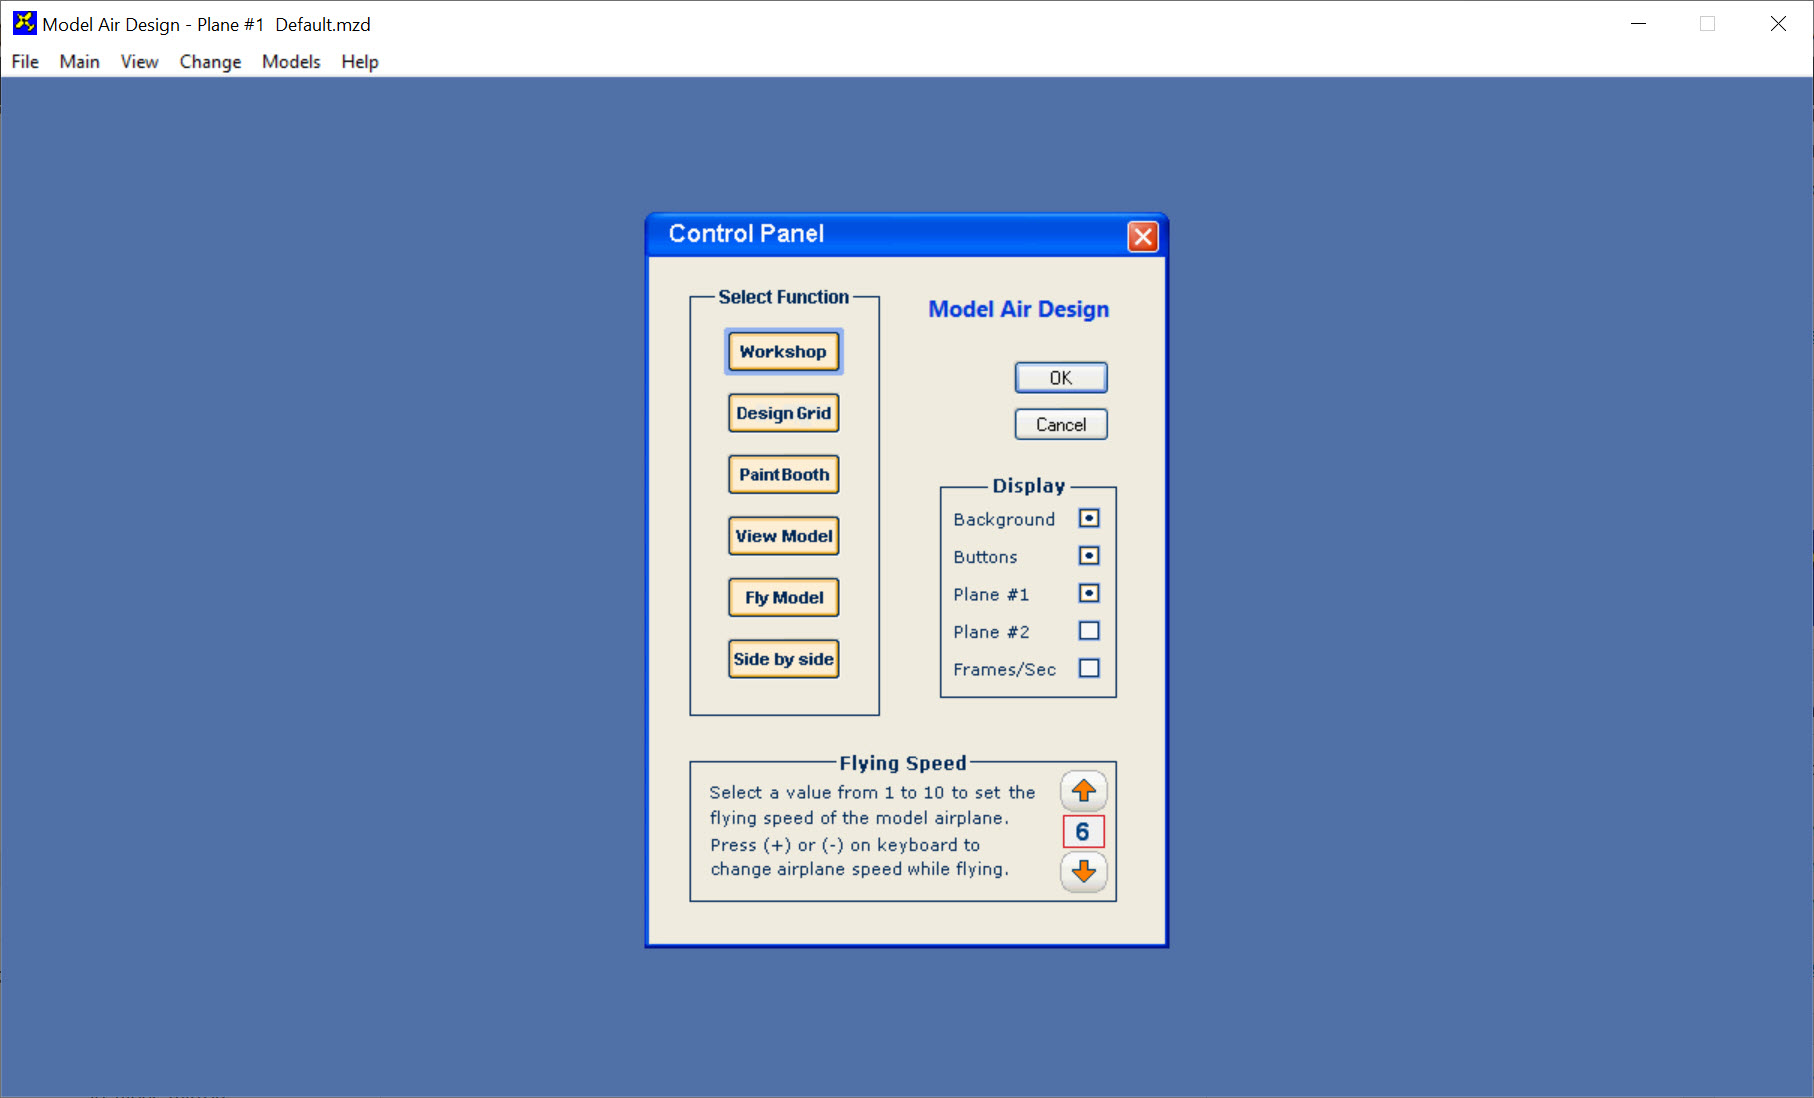
Task: Choose the View Model function
Action: point(783,536)
